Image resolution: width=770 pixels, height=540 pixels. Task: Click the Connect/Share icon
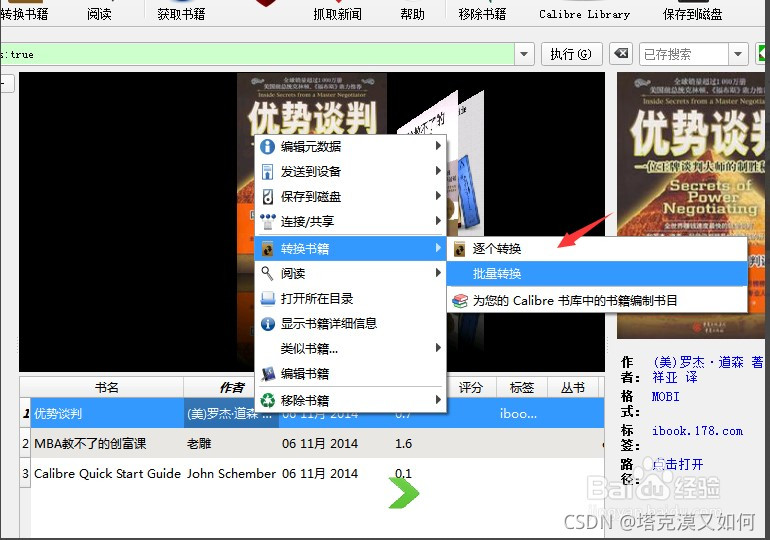tap(268, 221)
